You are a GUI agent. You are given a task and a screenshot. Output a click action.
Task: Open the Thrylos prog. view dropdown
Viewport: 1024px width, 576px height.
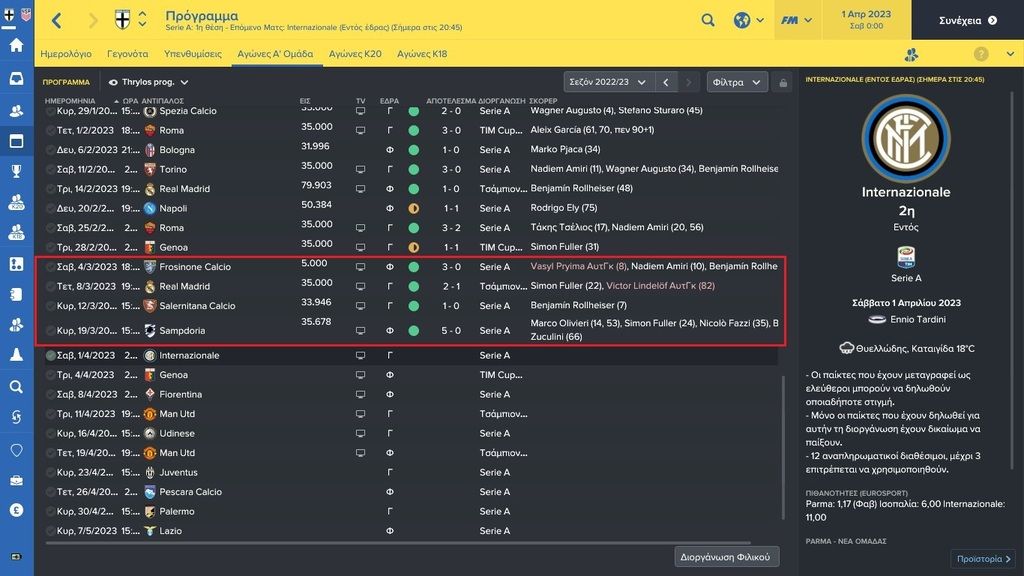pyautogui.click(x=148, y=82)
